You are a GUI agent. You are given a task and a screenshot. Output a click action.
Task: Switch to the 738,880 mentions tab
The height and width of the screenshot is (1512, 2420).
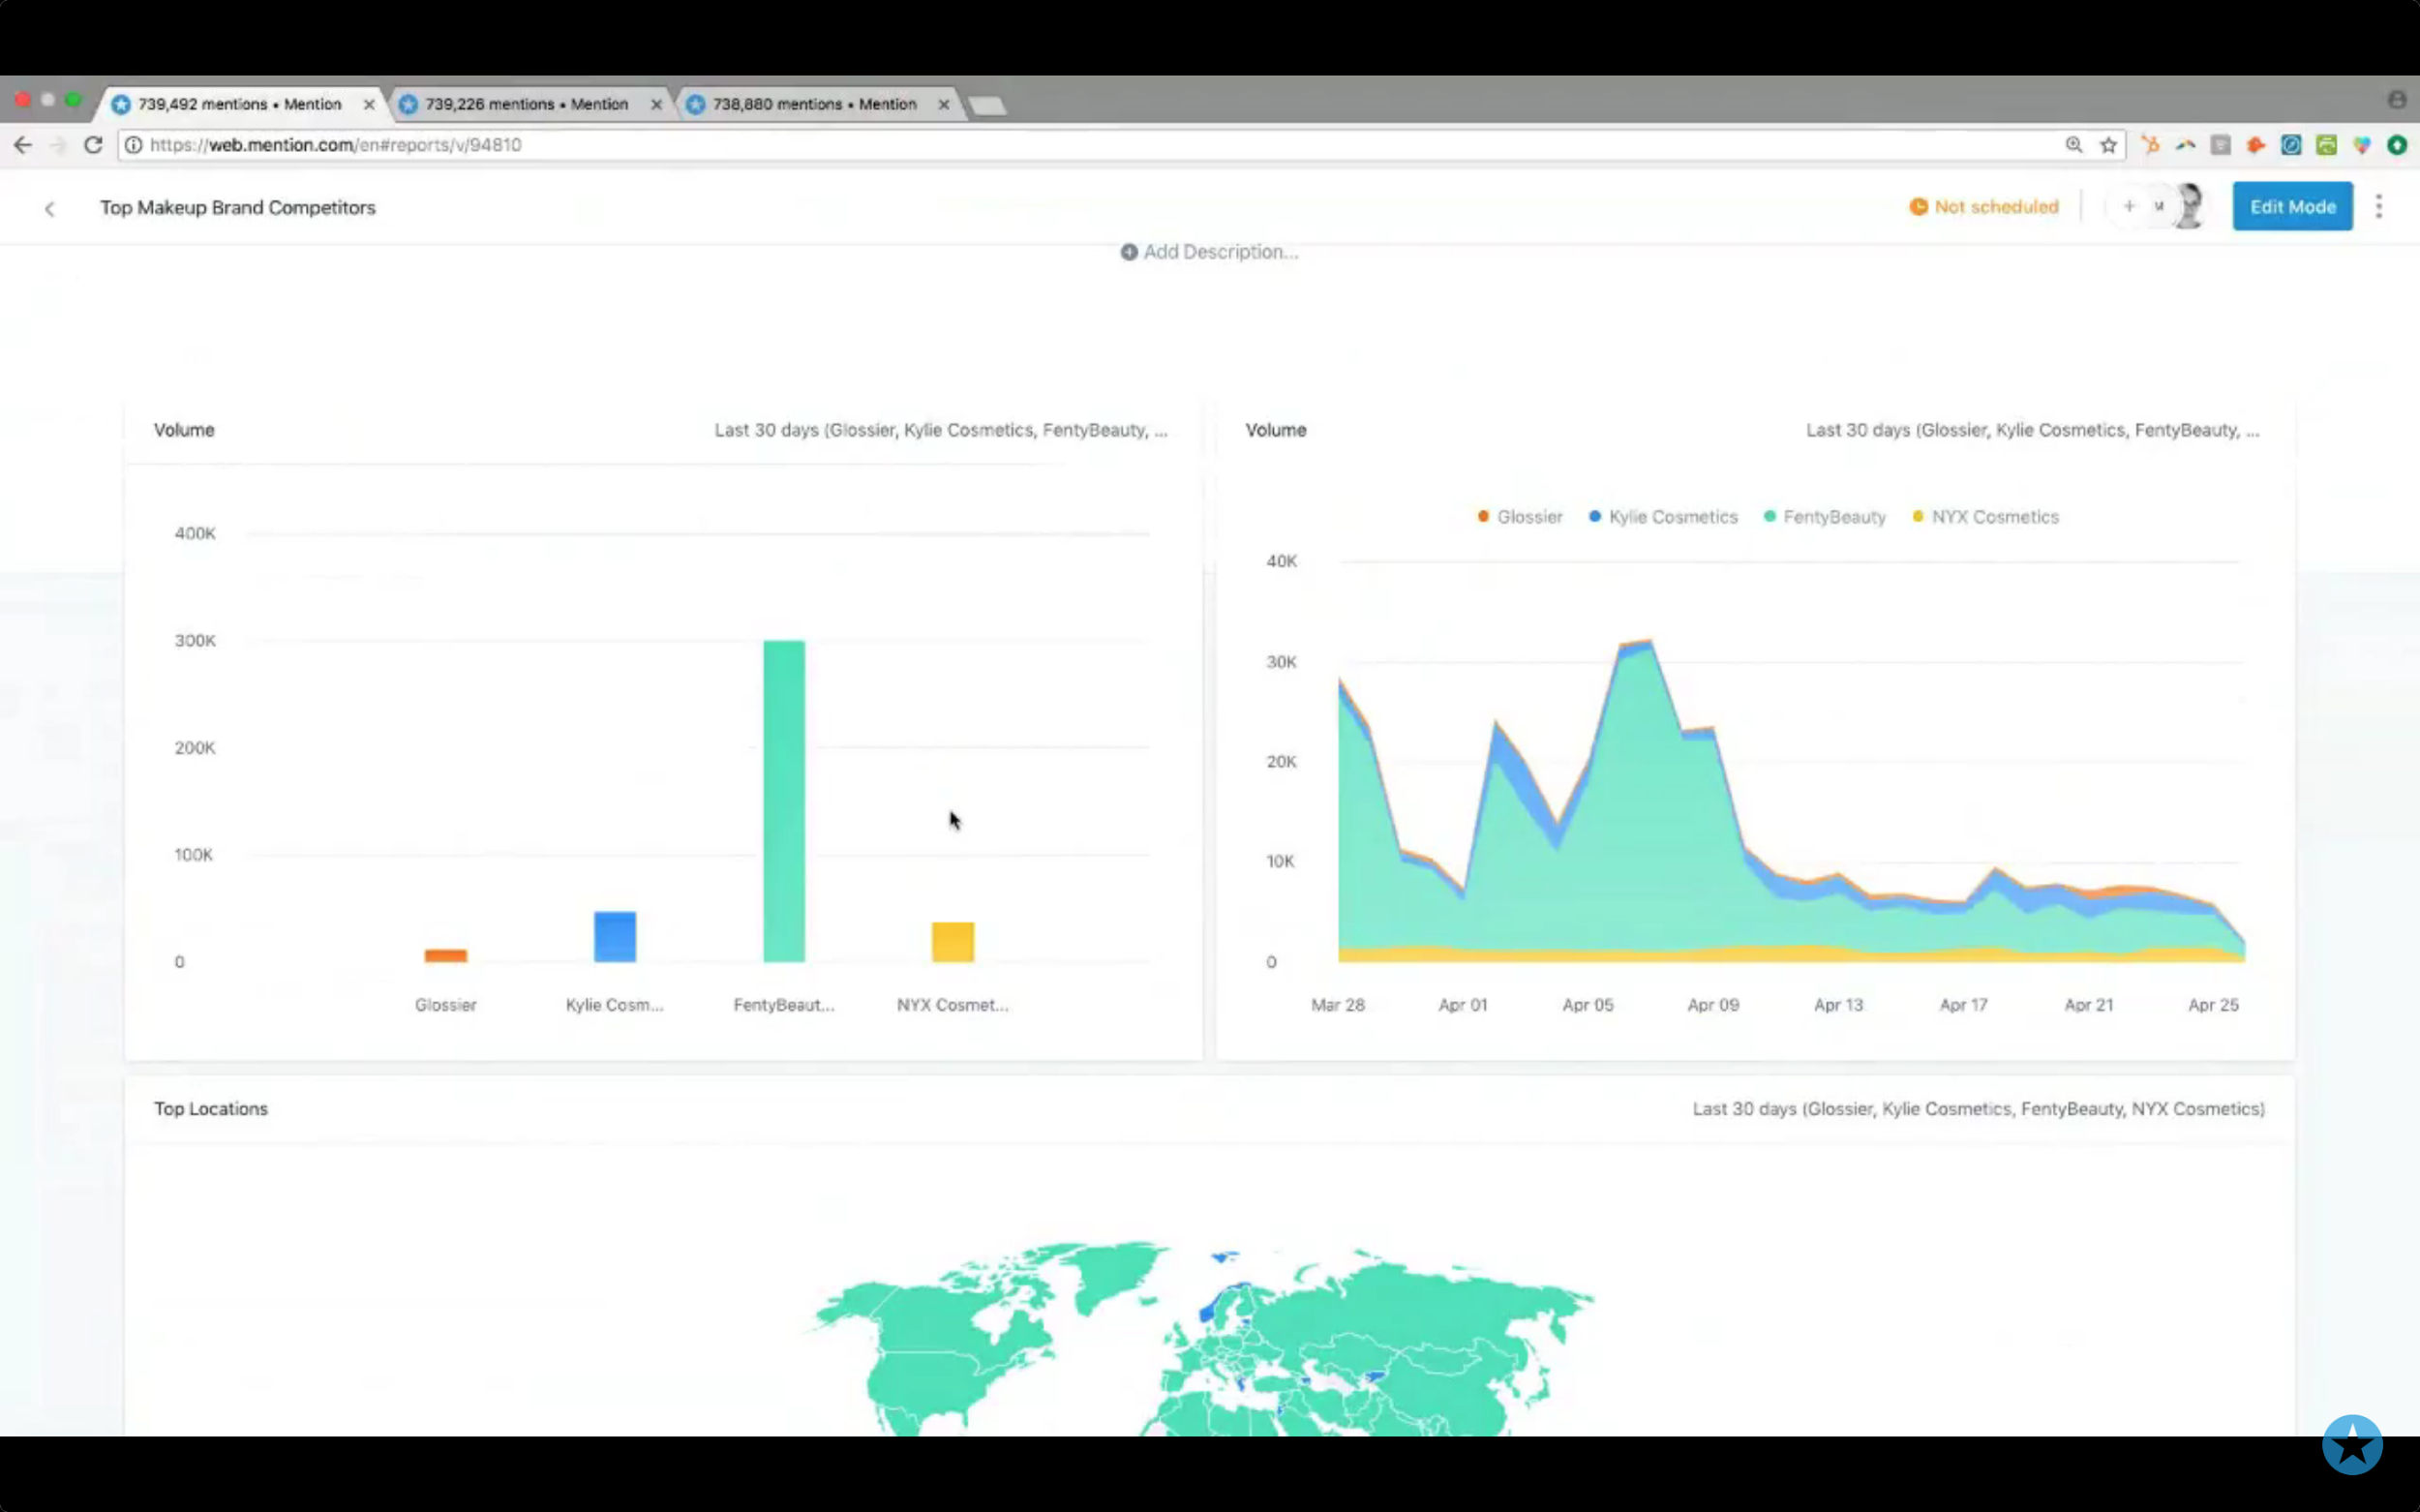click(814, 104)
